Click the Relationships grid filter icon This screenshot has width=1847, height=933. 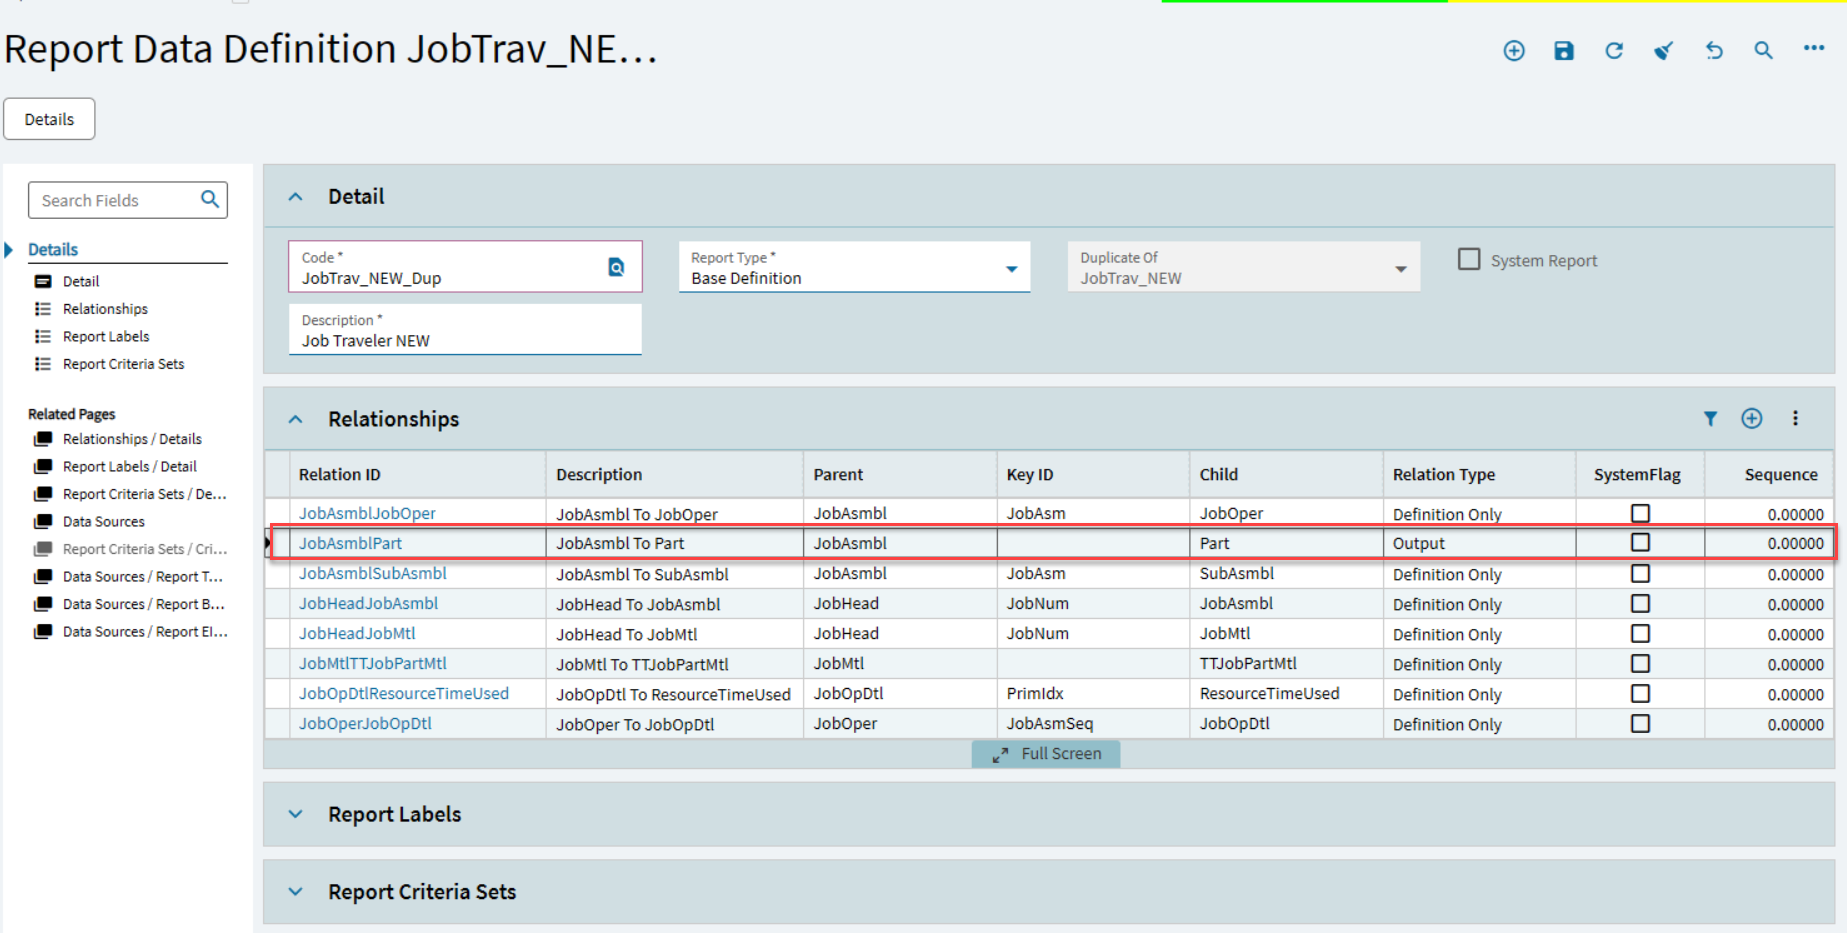point(1711,419)
